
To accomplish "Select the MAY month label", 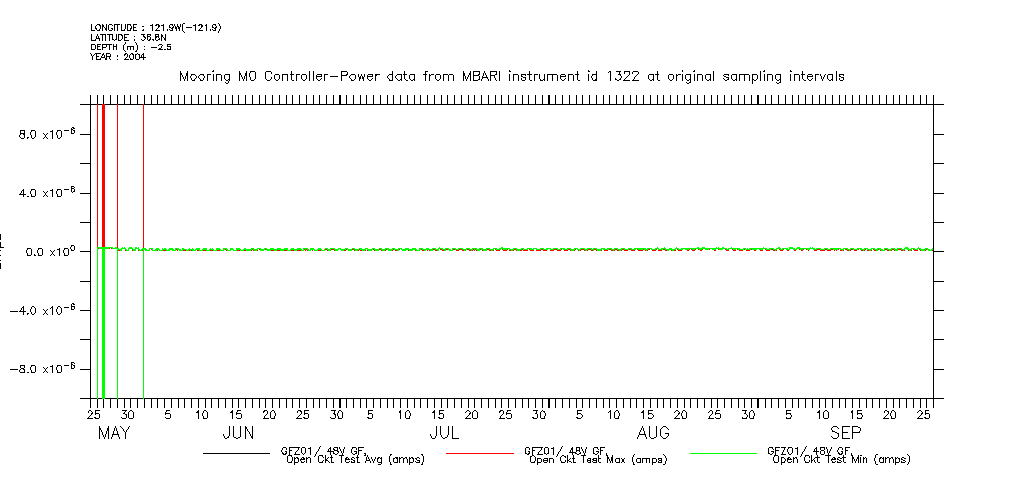I will [x=114, y=433].
